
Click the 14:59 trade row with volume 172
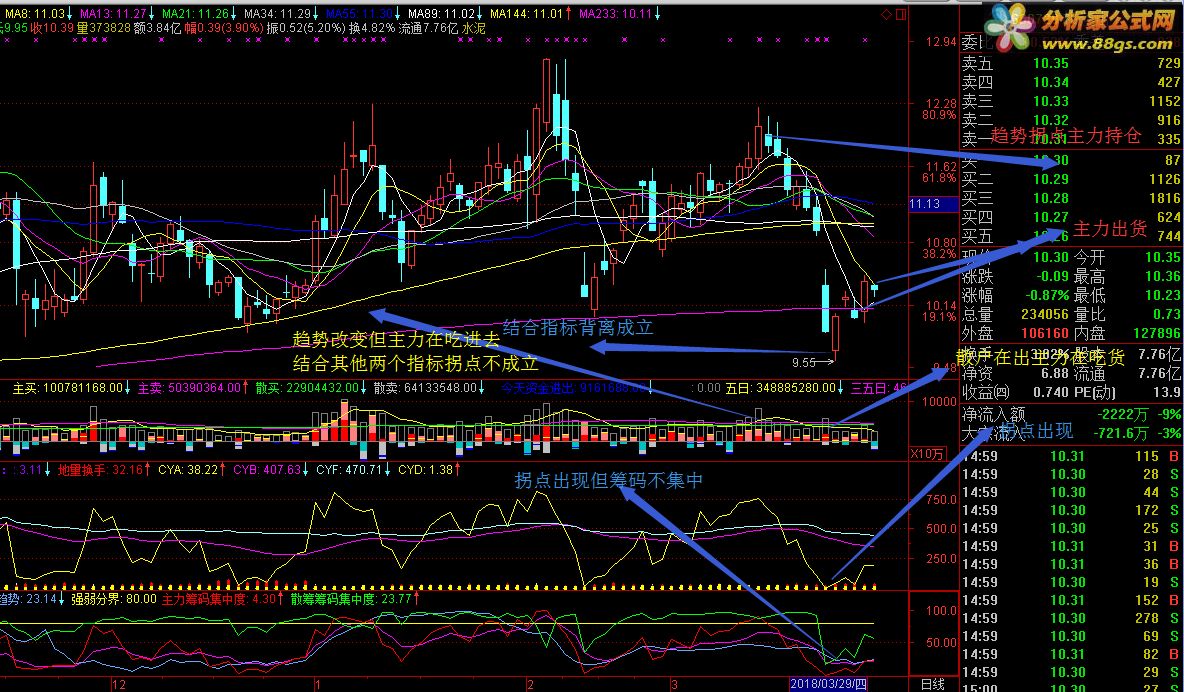pos(1071,510)
